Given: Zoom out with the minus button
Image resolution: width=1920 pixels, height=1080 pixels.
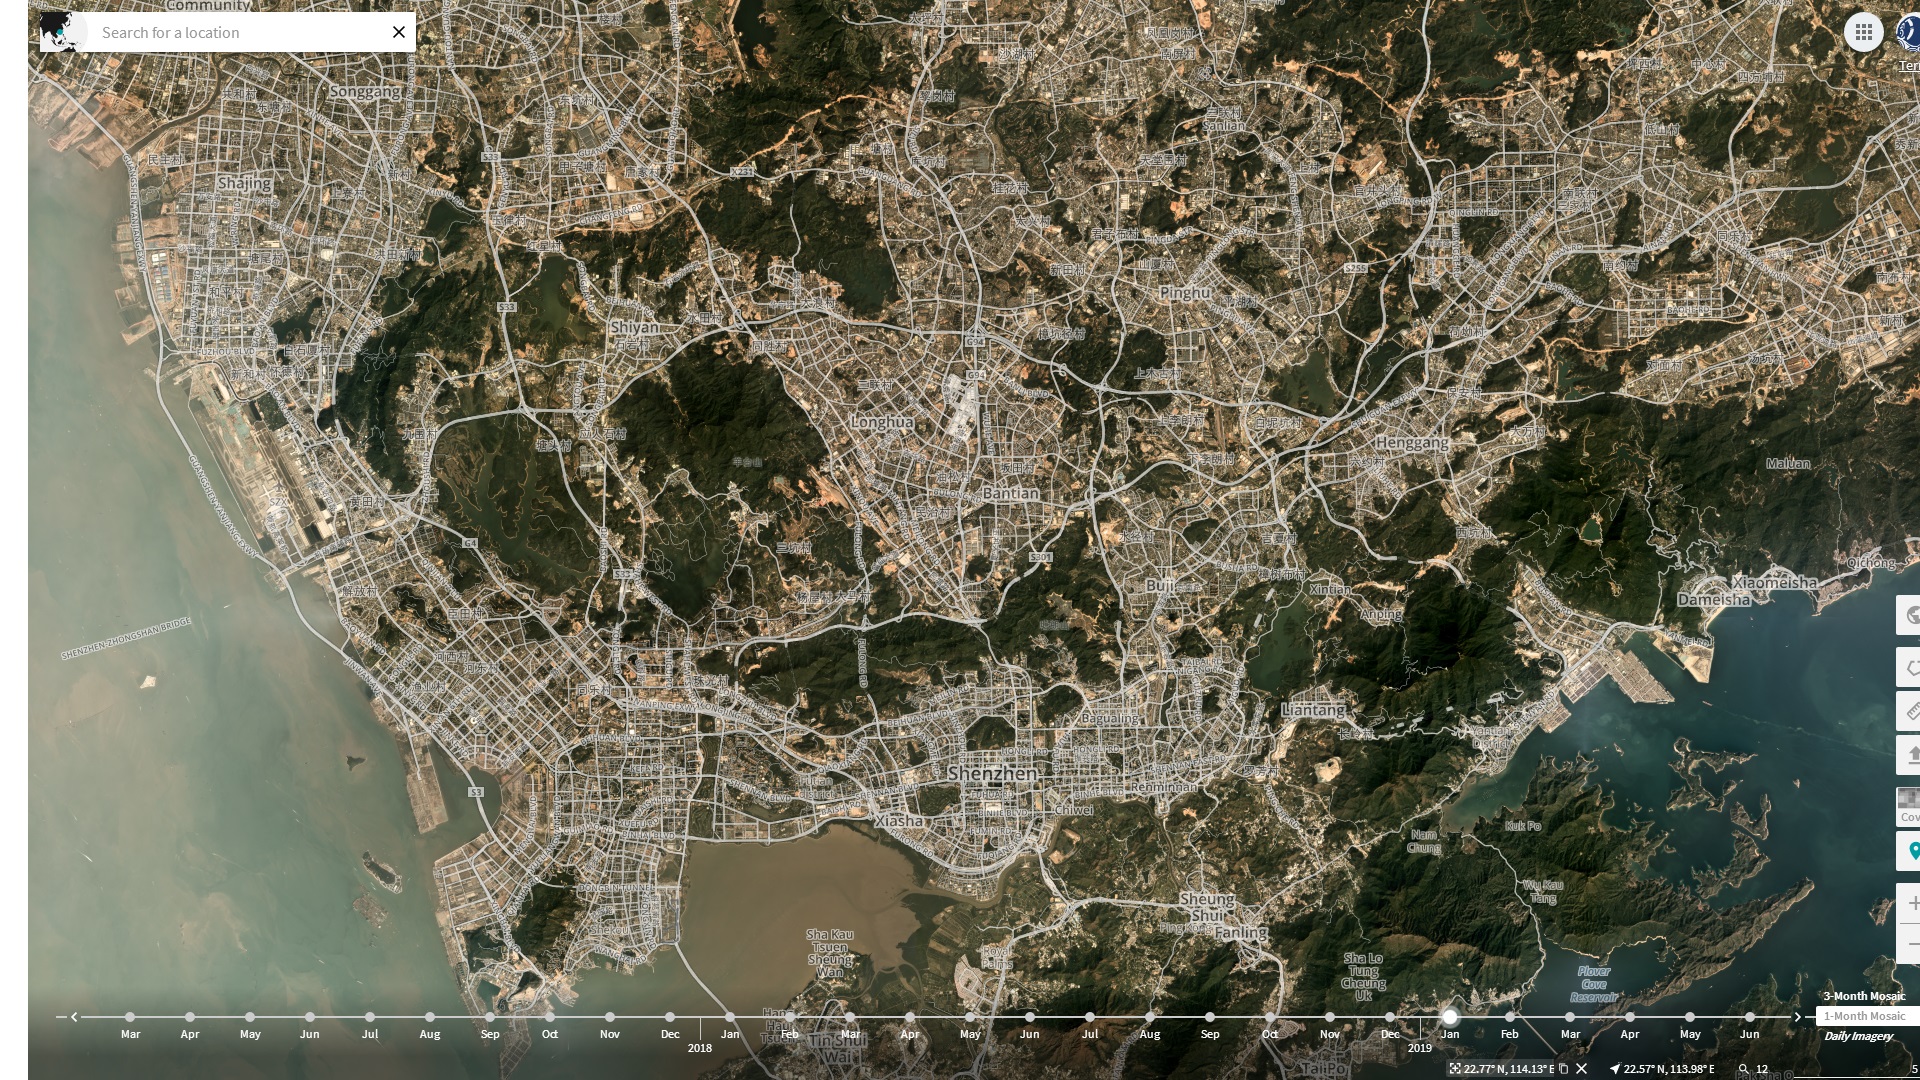Looking at the screenshot, I should [x=1911, y=944].
